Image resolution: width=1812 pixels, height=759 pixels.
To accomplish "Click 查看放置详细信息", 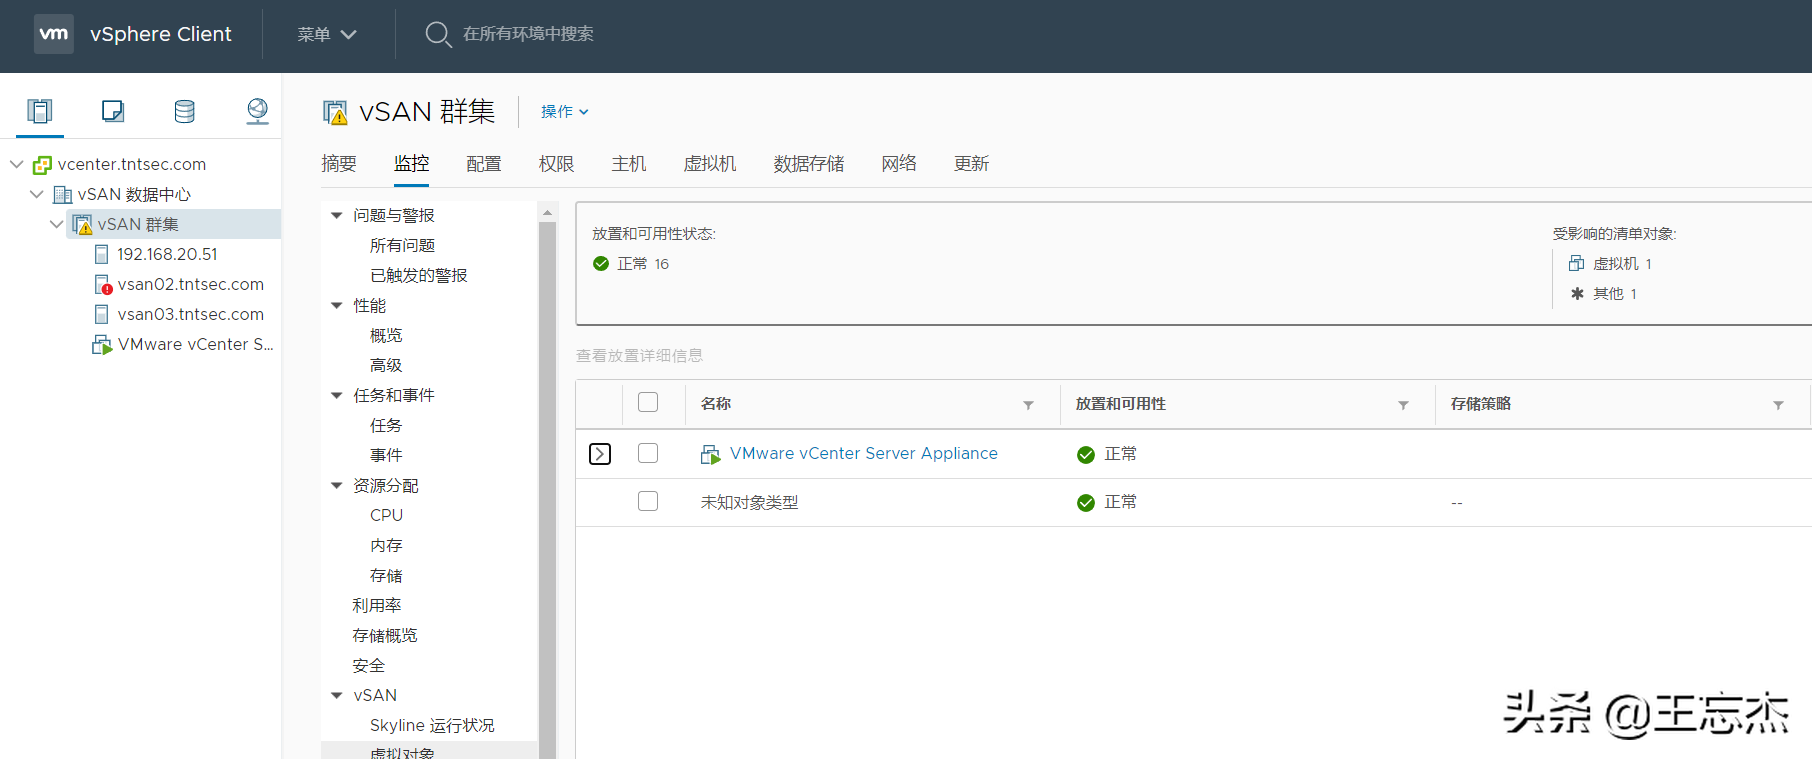I will click(639, 356).
